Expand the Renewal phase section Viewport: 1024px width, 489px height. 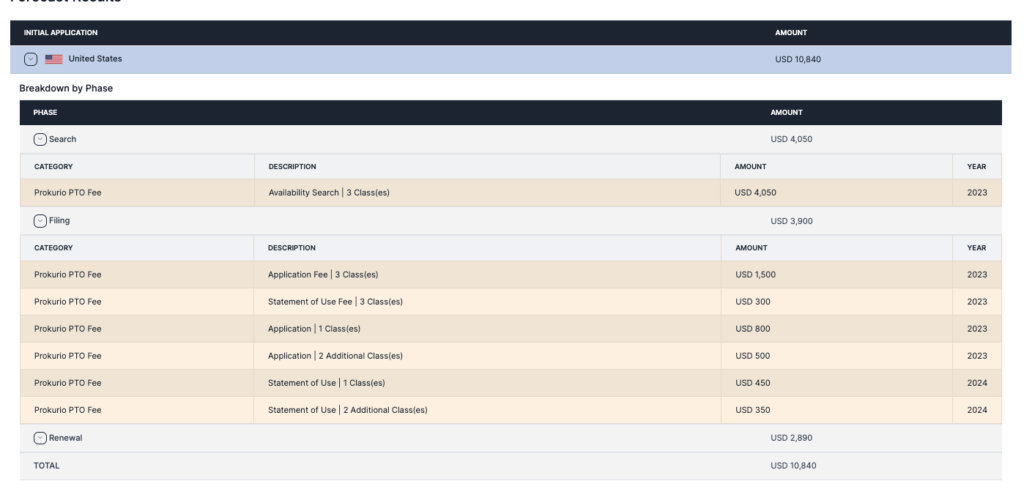pyautogui.click(x=40, y=438)
